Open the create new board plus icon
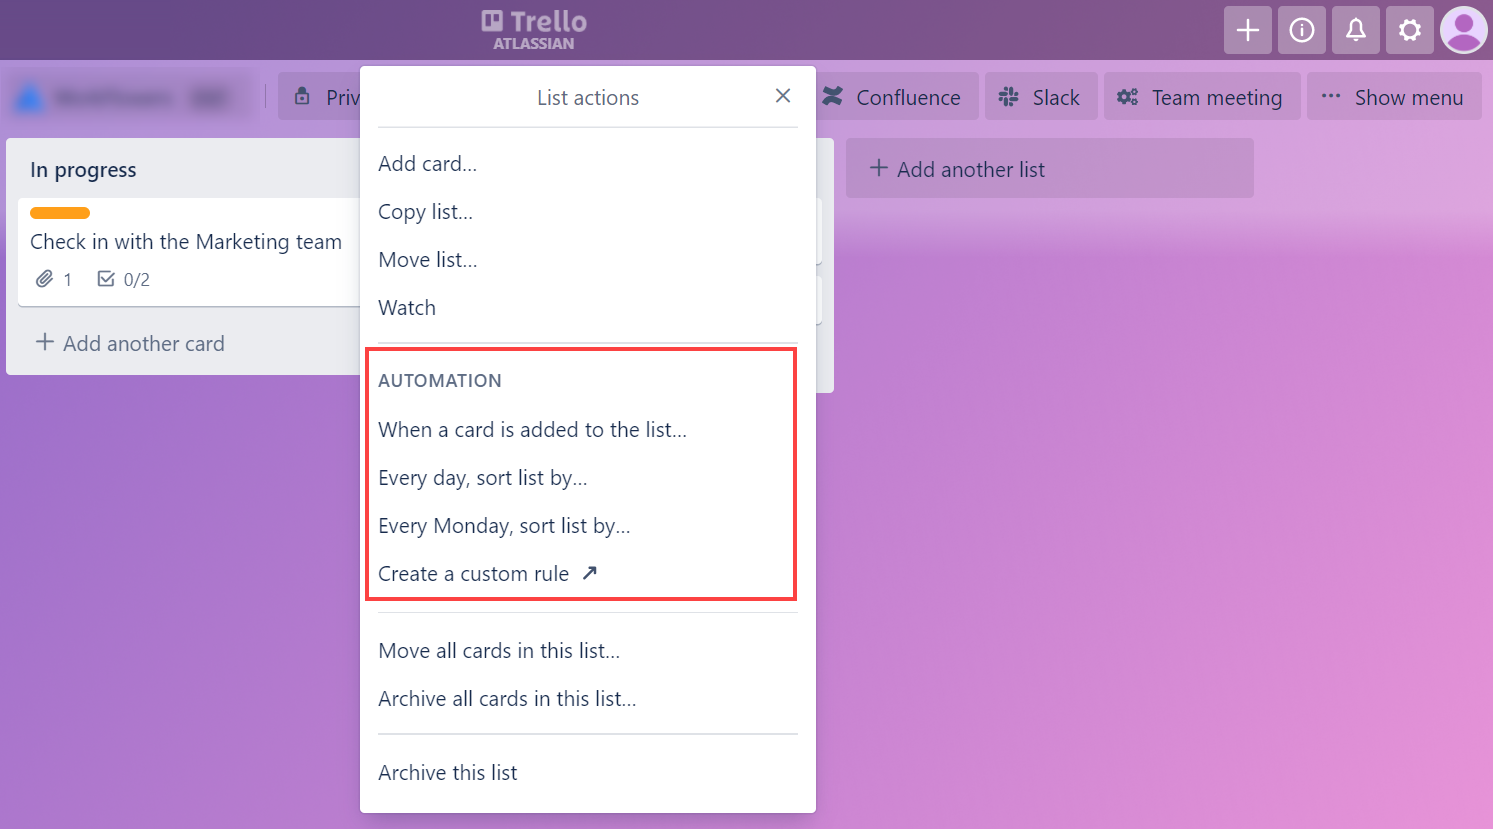The width and height of the screenshot is (1493, 829). (1247, 30)
